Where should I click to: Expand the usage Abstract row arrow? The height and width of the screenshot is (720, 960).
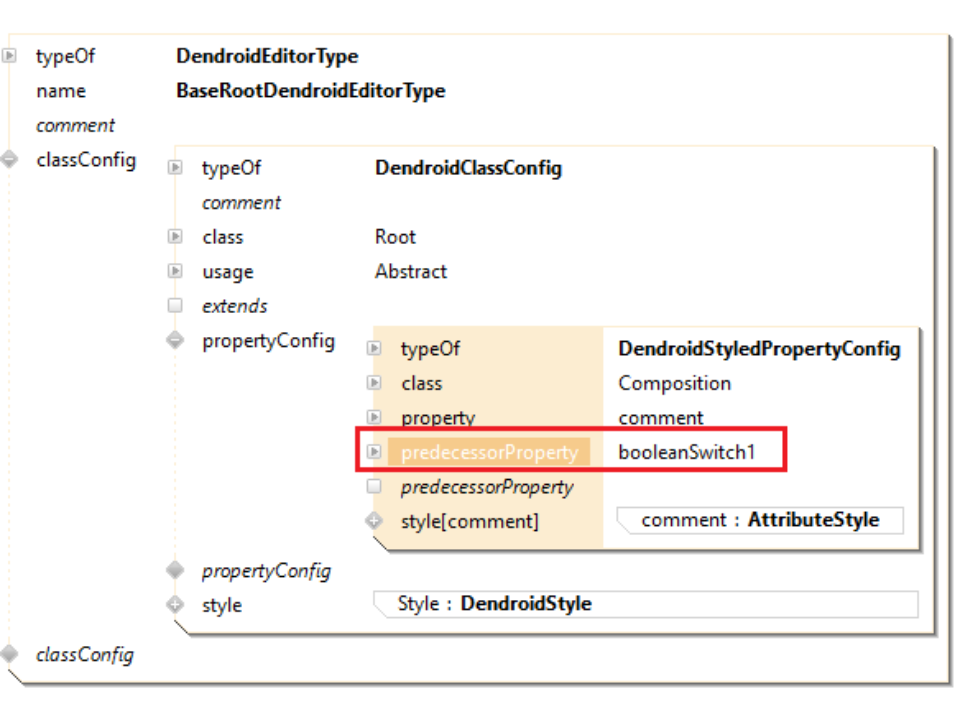[x=175, y=271]
